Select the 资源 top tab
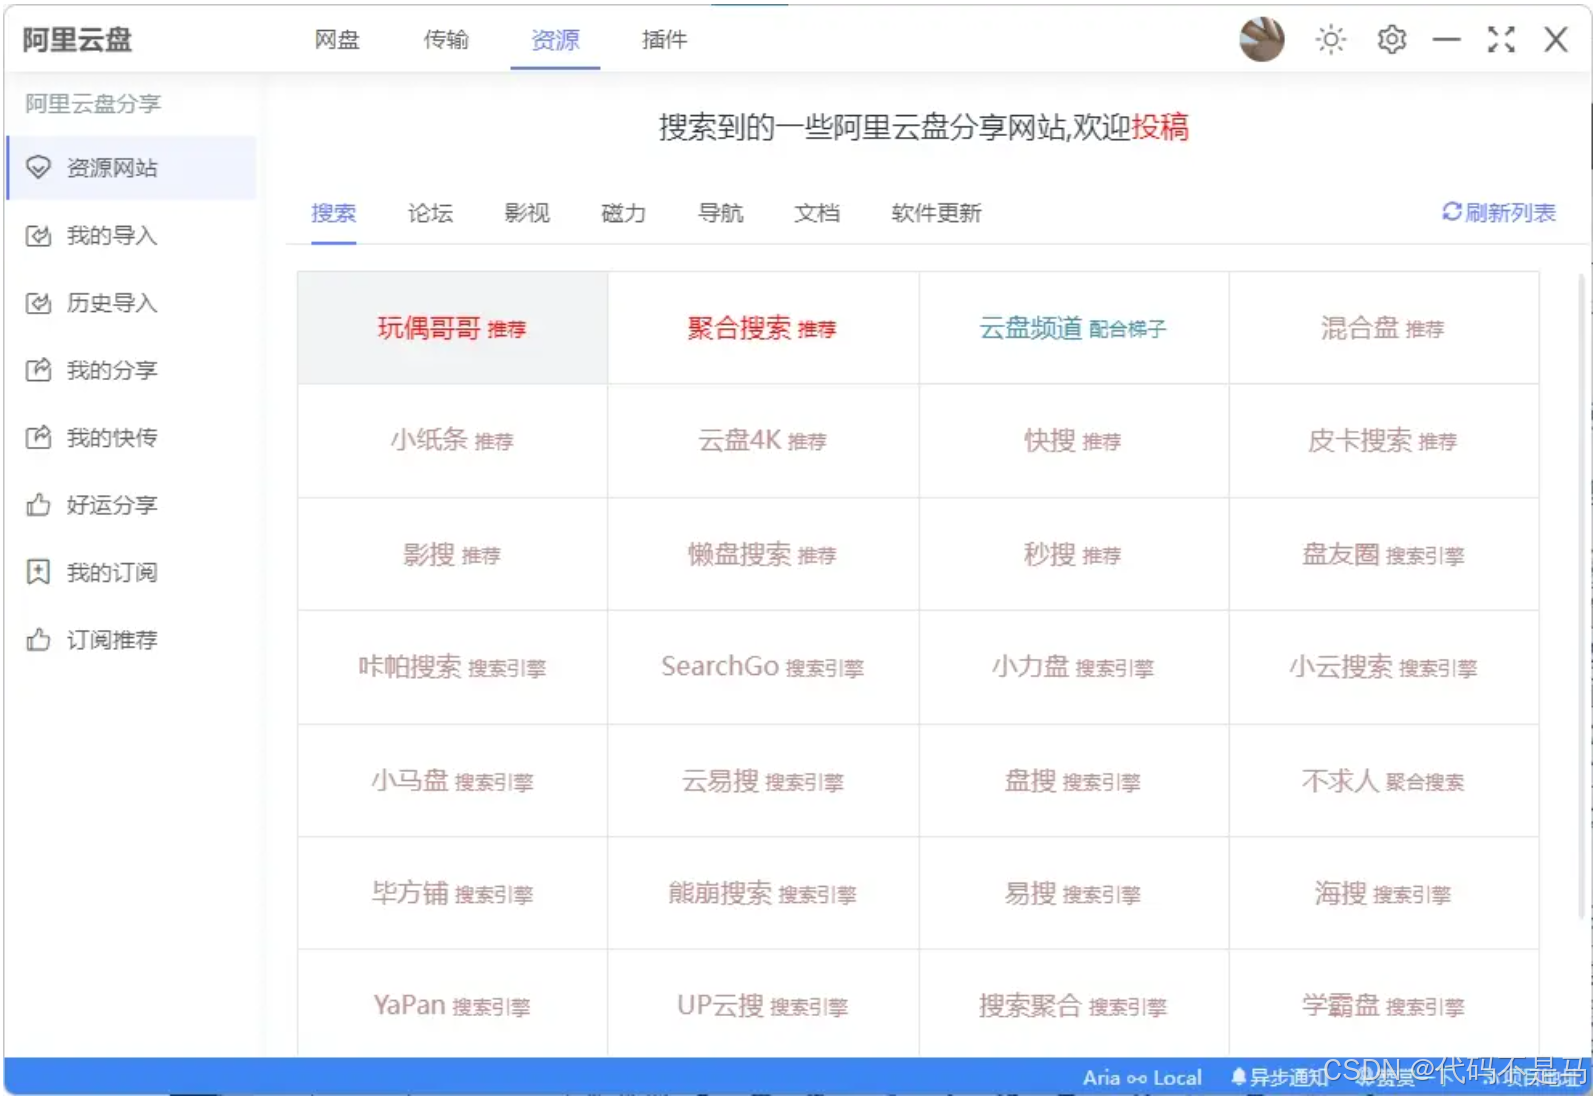The image size is (1594, 1098). (x=555, y=40)
